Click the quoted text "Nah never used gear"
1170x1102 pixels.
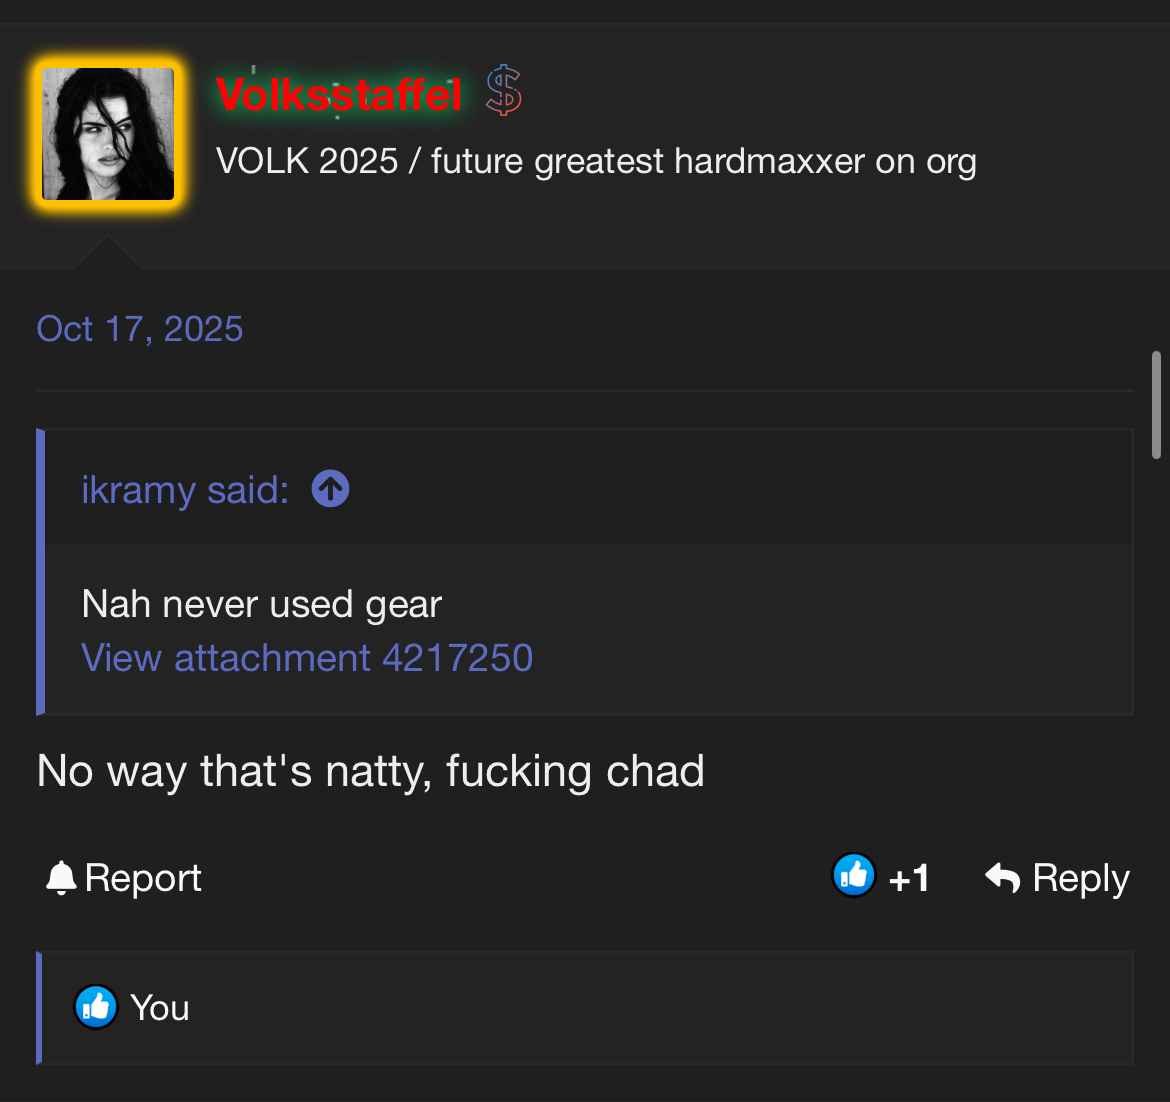click(261, 604)
